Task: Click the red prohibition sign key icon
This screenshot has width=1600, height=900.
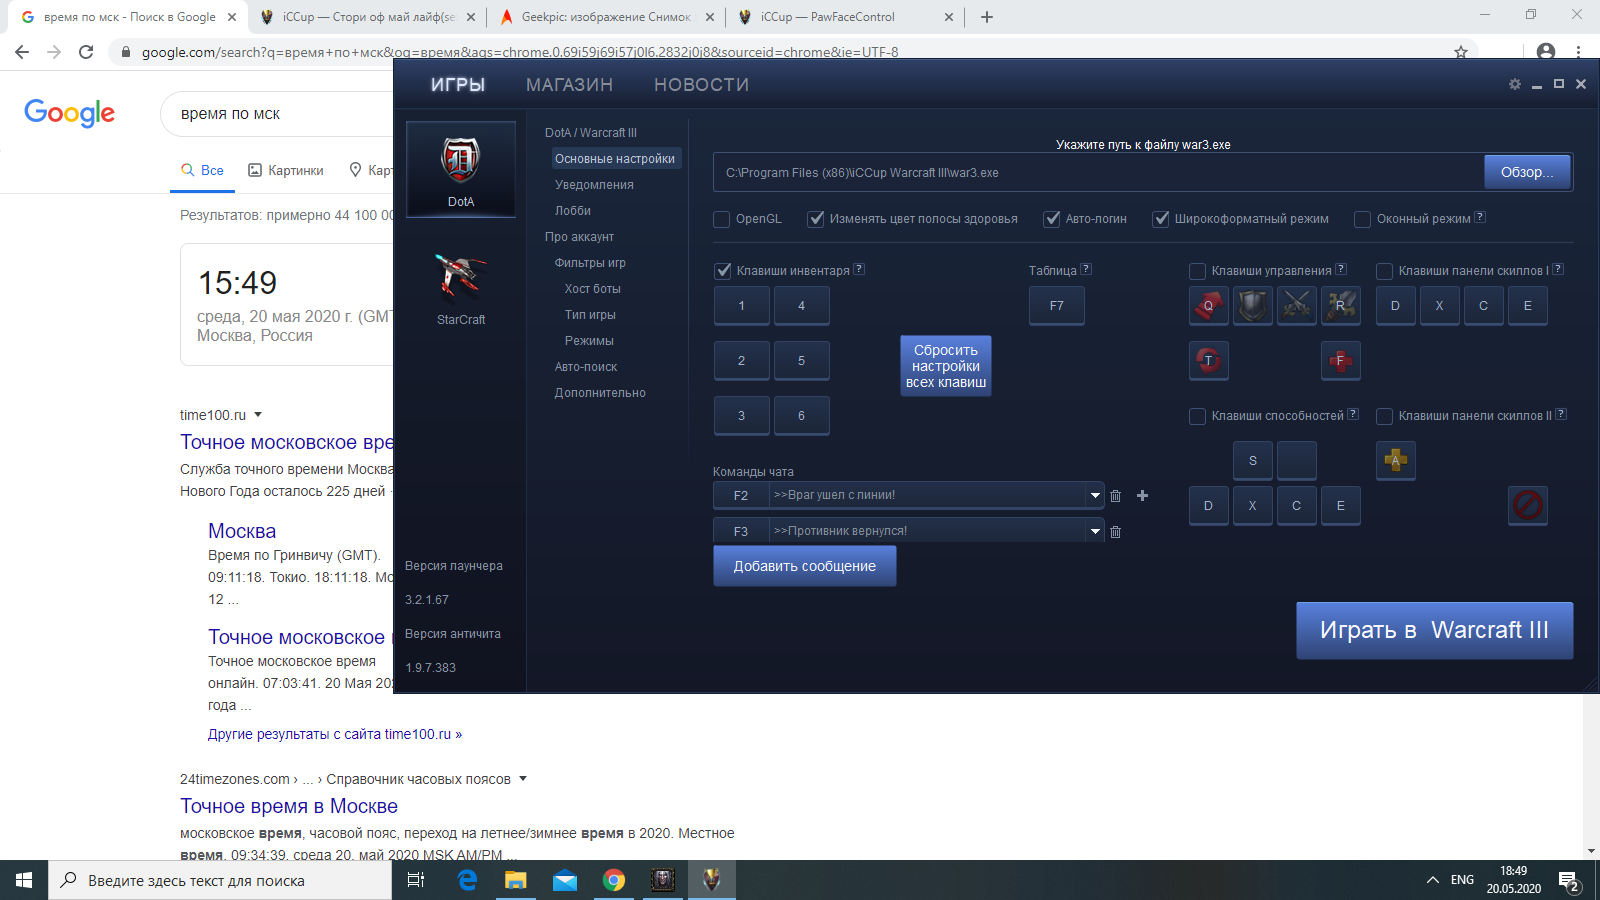Action: click(1528, 505)
